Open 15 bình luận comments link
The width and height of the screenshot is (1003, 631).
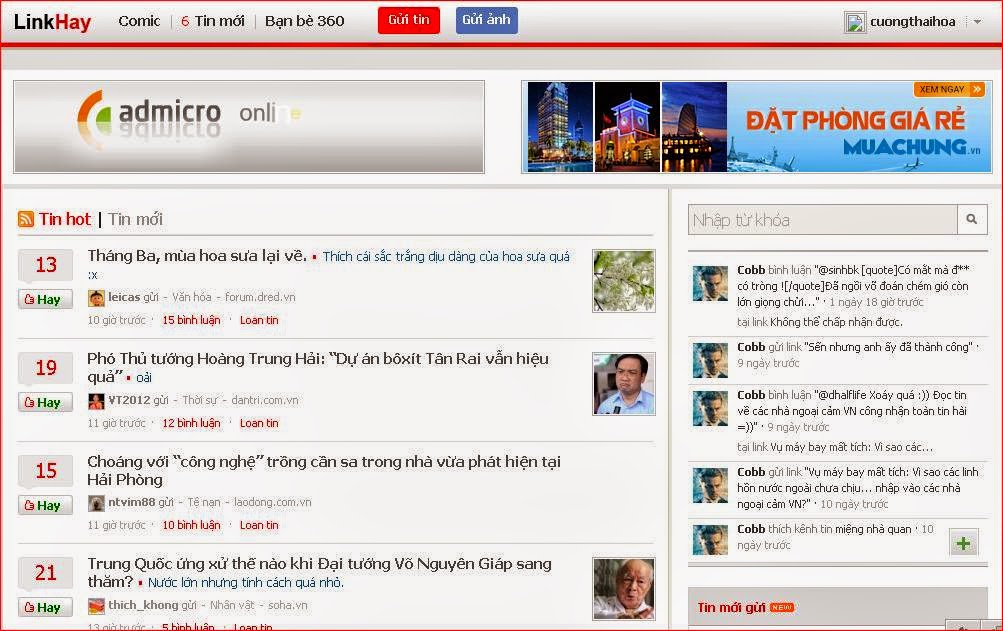coord(191,320)
